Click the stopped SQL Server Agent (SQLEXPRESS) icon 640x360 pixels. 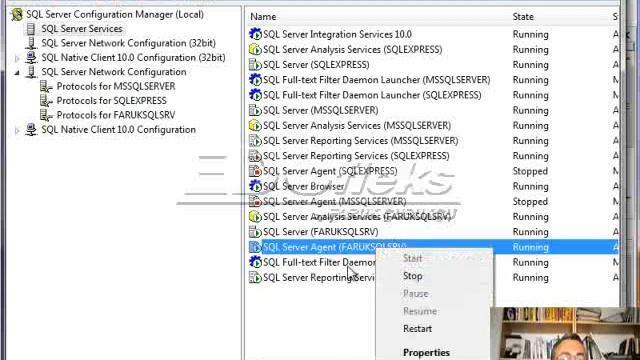tap(255, 171)
